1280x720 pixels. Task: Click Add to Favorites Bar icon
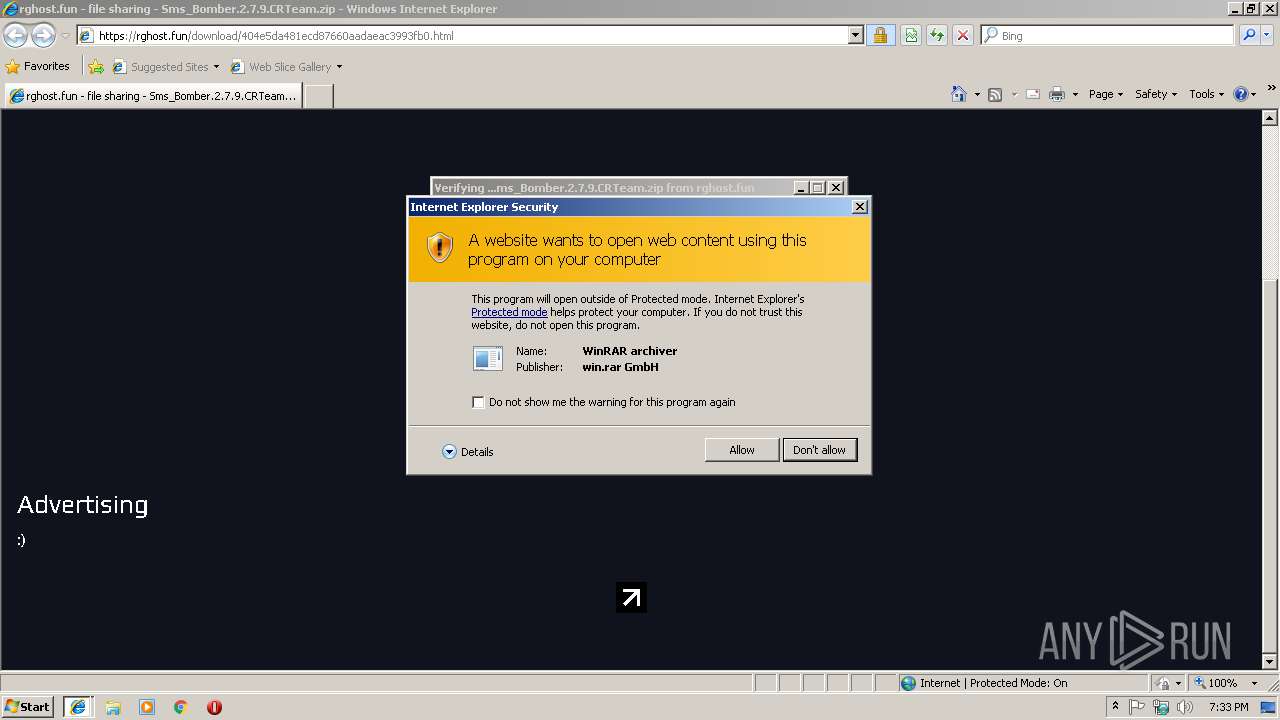pyautogui.click(x=96, y=67)
